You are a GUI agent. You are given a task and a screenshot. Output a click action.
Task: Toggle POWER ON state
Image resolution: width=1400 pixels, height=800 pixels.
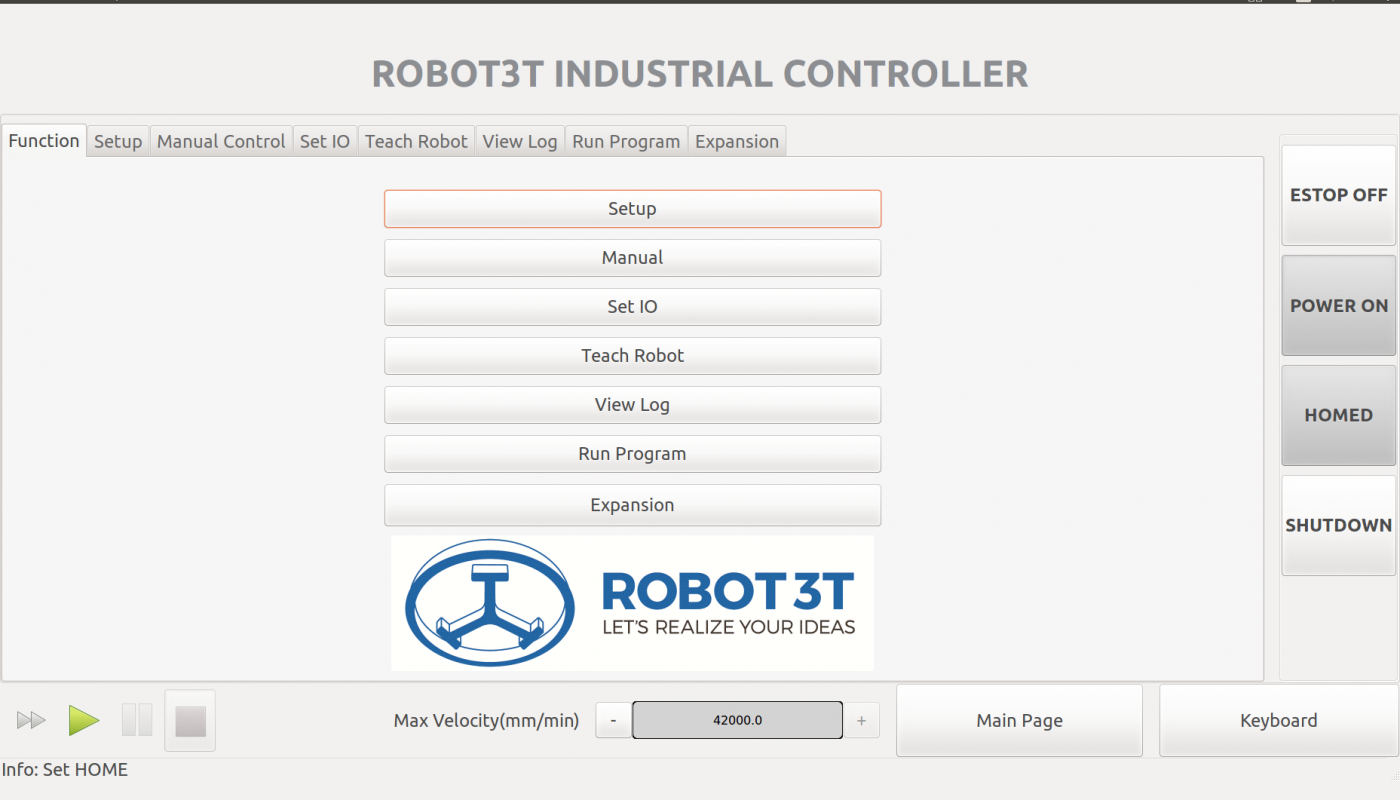tap(1338, 305)
